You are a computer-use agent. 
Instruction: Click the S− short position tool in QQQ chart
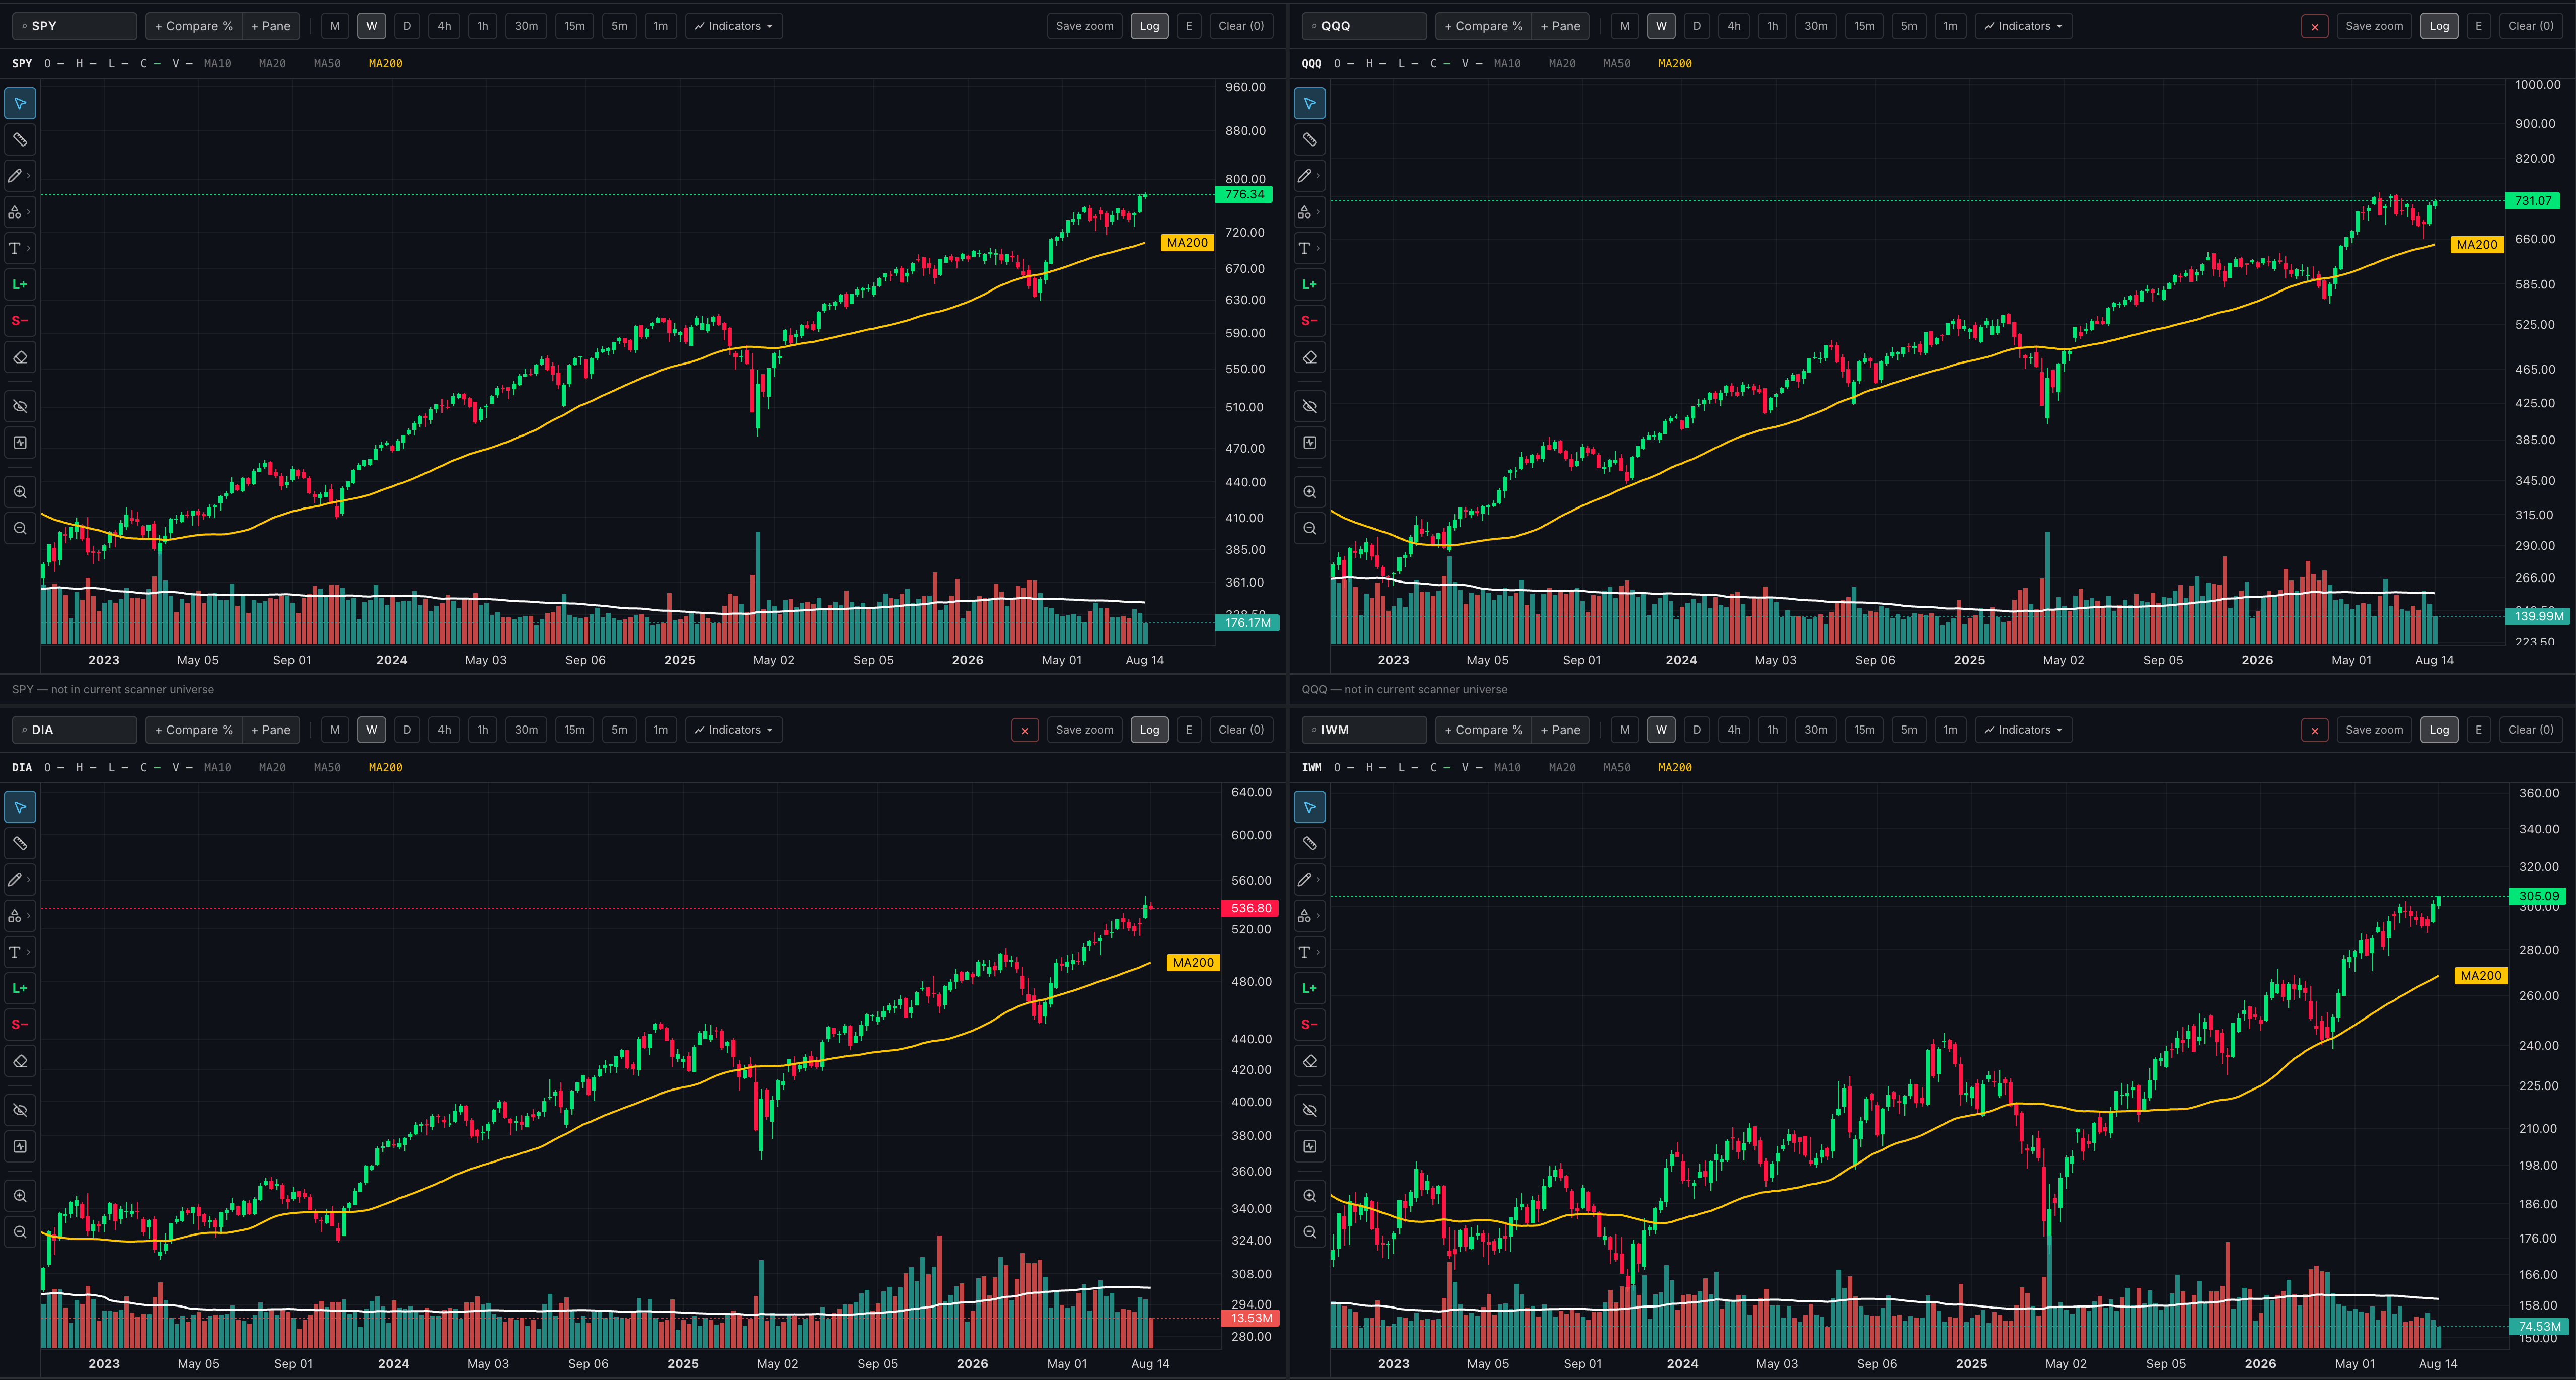(x=1310, y=321)
